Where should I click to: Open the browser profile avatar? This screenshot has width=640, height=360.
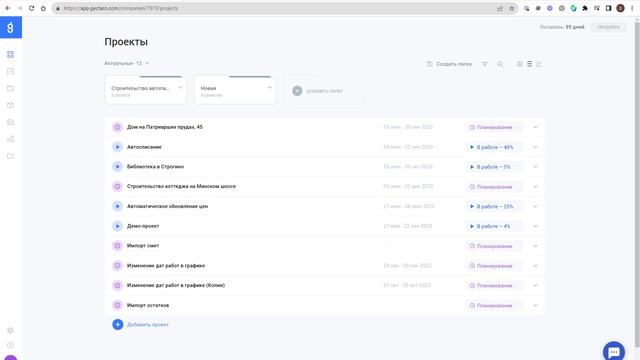pos(620,8)
